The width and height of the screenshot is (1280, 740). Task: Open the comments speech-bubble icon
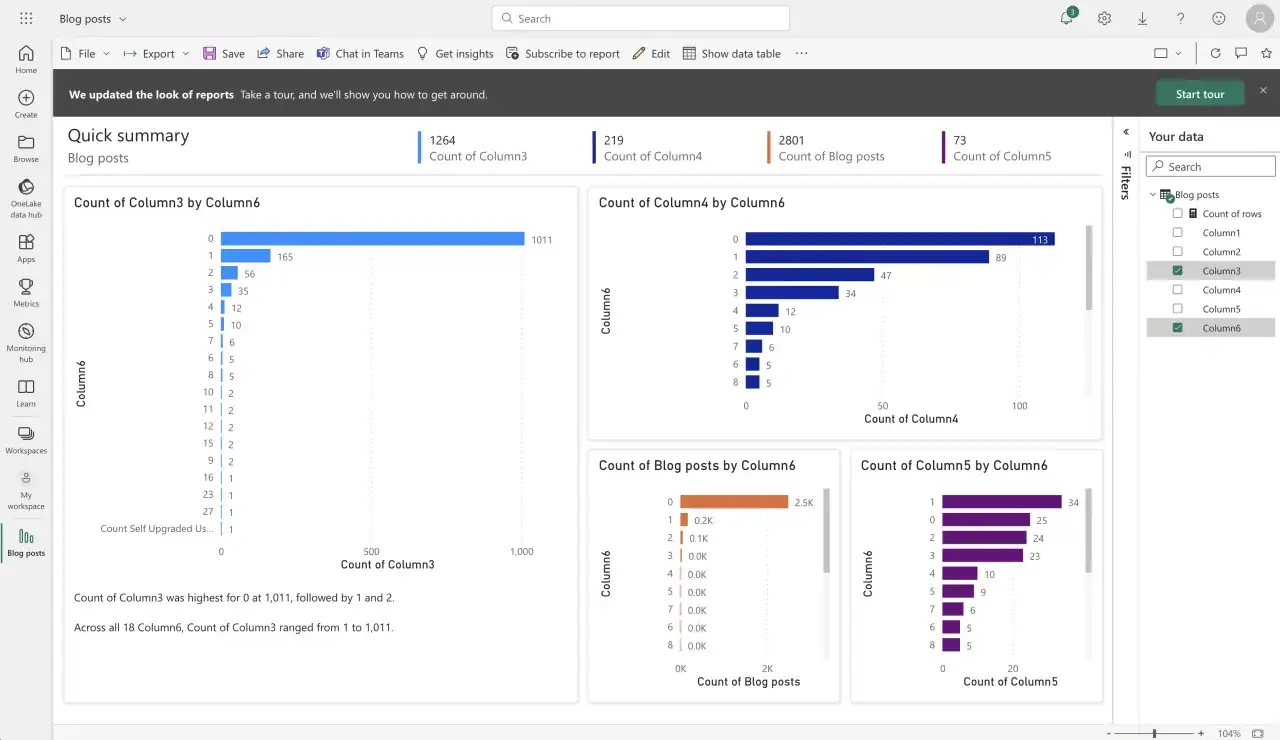click(x=1241, y=53)
